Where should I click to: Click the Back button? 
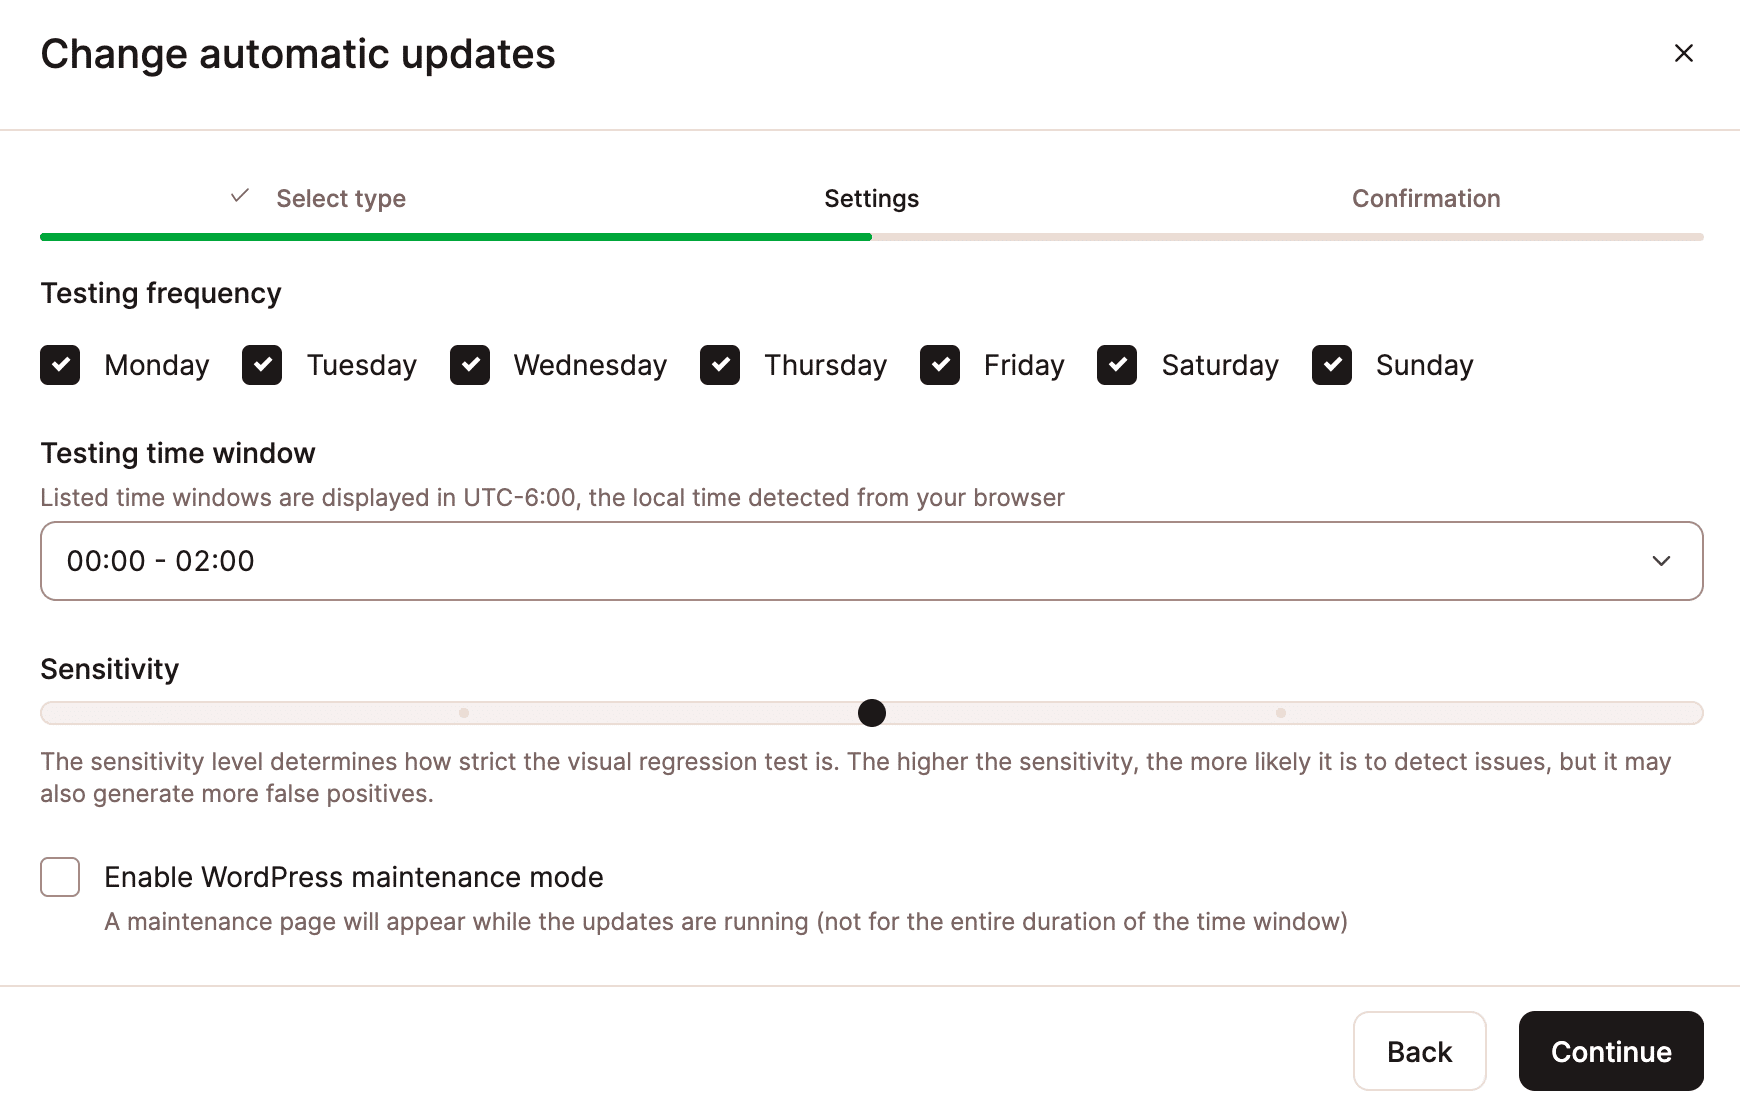[x=1419, y=1051]
